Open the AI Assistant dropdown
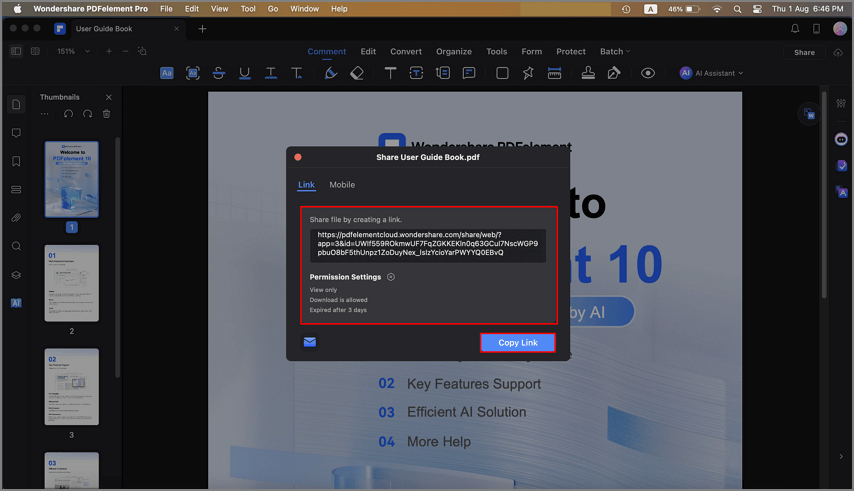The height and width of the screenshot is (491, 854). [711, 73]
